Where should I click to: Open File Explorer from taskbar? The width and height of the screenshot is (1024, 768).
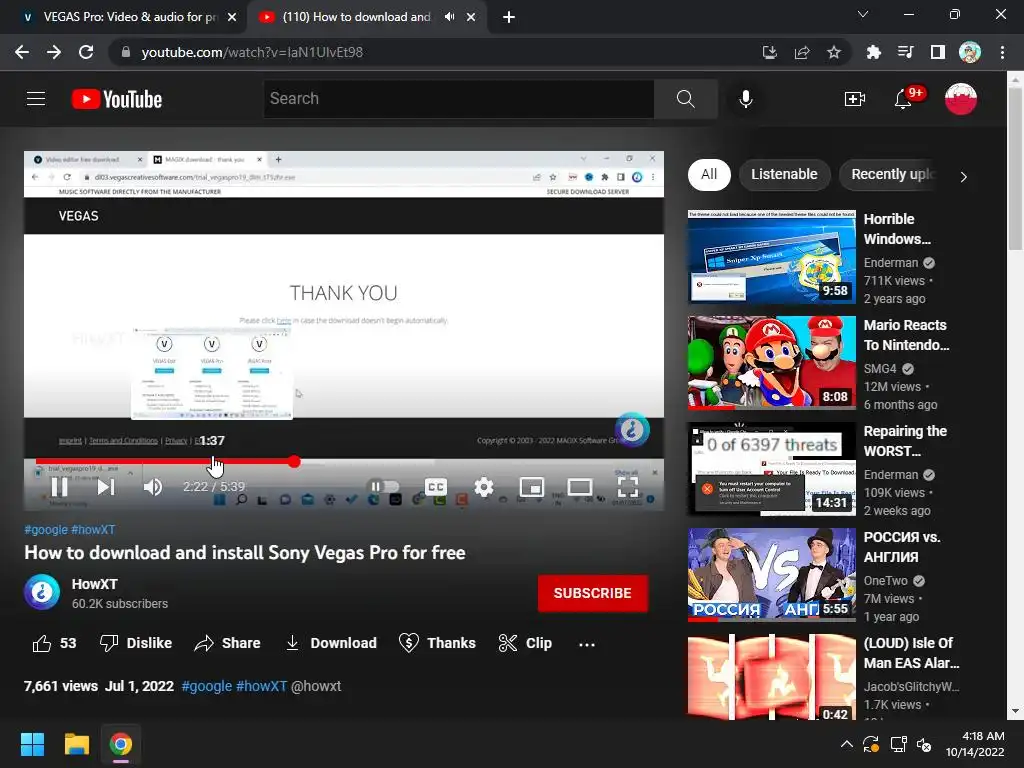click(x=76, y=744)
